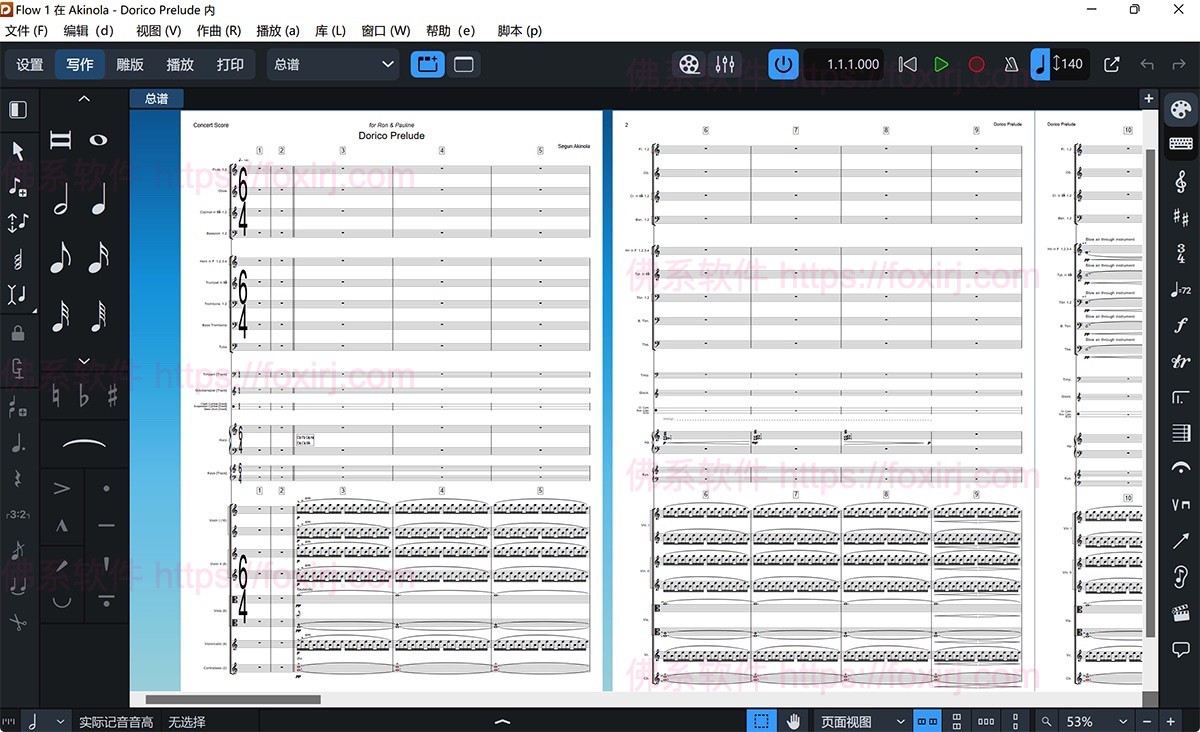Toggle playback activation with the power button
This screenshot has height=732, width=1200.
(784, 63)
